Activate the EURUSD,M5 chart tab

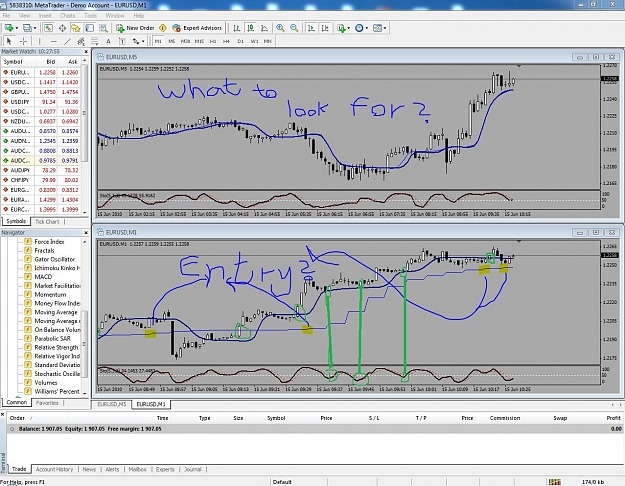tap(112, 404)
